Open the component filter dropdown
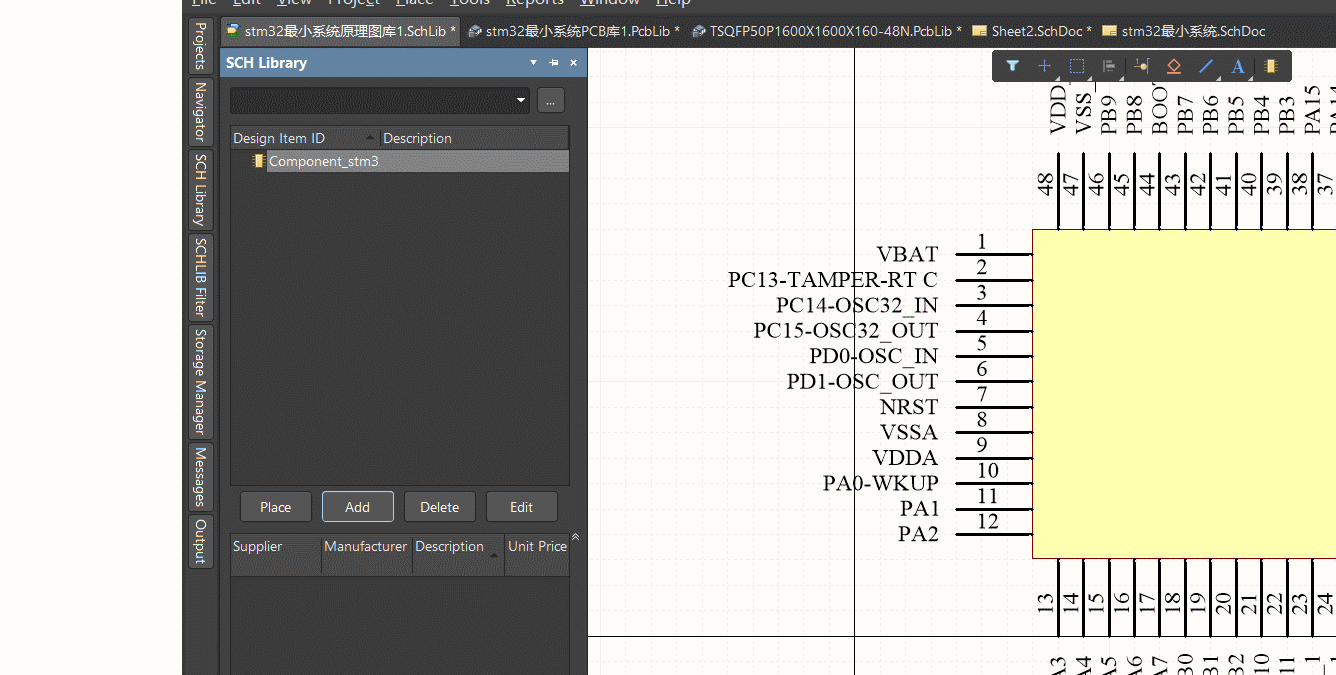1336x675 pixels. point(521,100)
